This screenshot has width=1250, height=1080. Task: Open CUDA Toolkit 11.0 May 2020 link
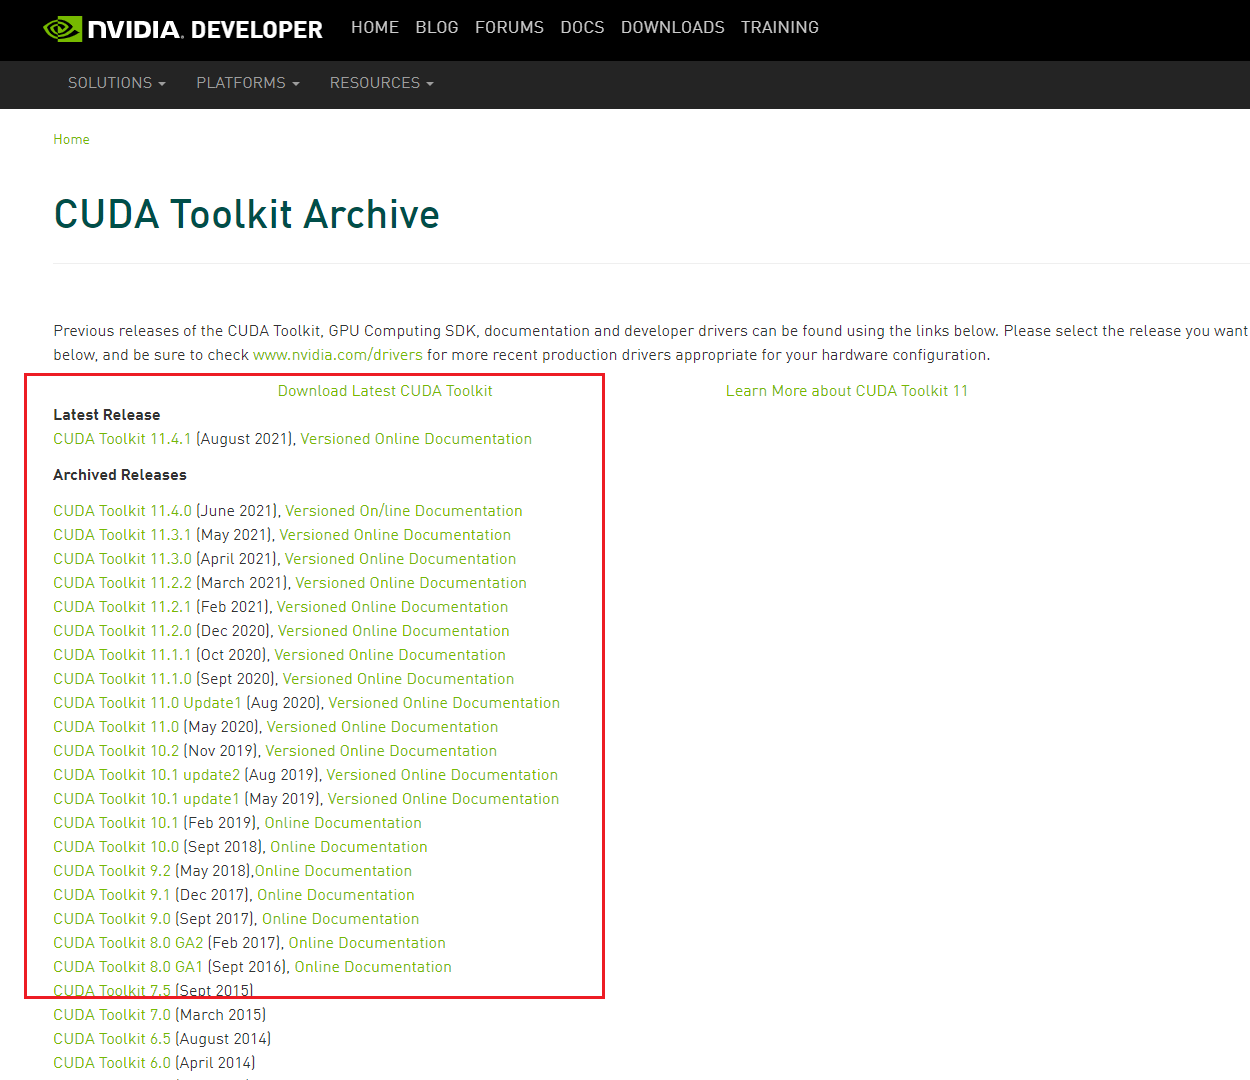point(116,727)
